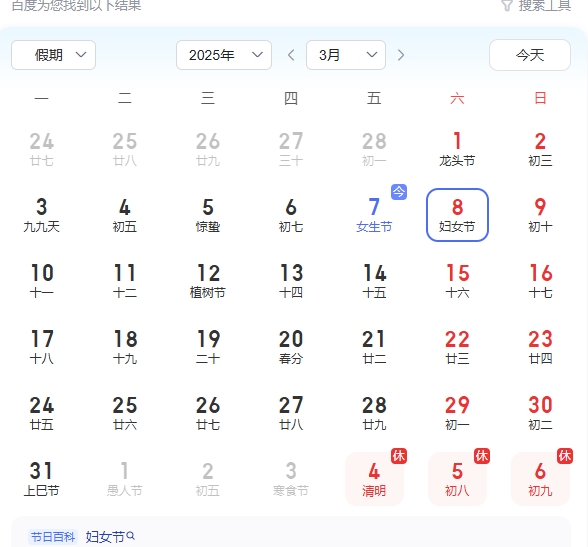Select today March 7 女生节
The image size is (588, 547).
[x=374, y=215]
